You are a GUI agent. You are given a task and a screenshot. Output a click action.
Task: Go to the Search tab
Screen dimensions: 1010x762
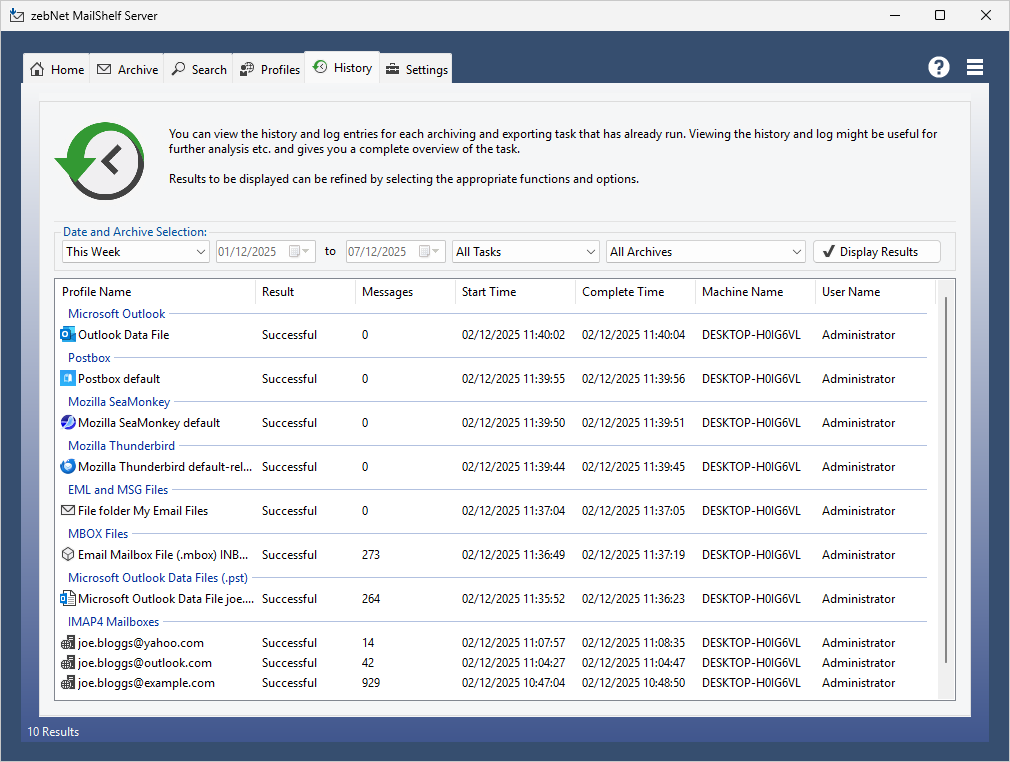(199, 69)
